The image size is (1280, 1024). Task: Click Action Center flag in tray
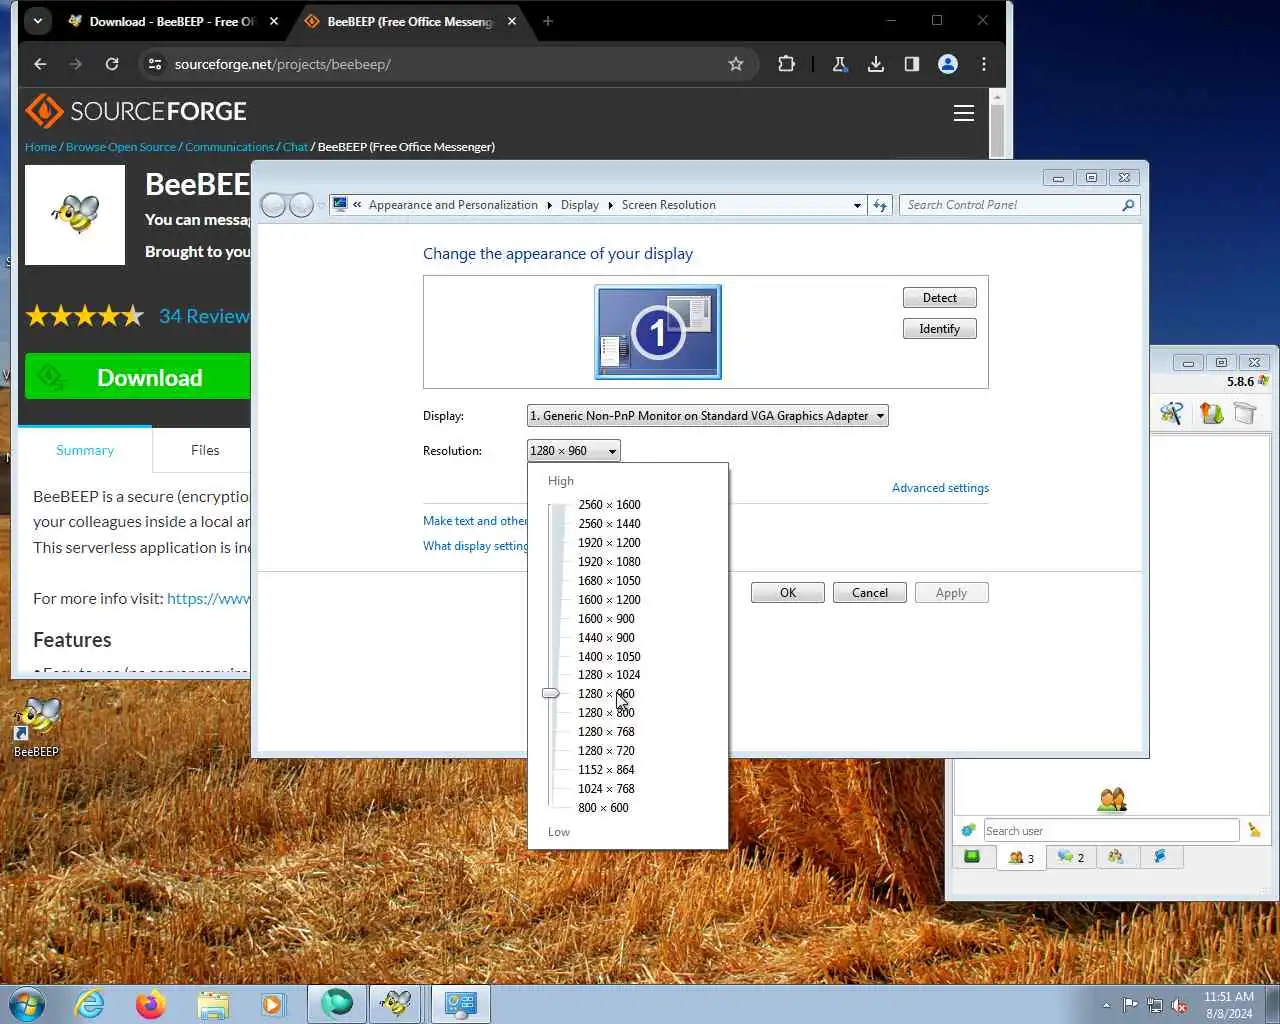(x=1130, y=1005)
